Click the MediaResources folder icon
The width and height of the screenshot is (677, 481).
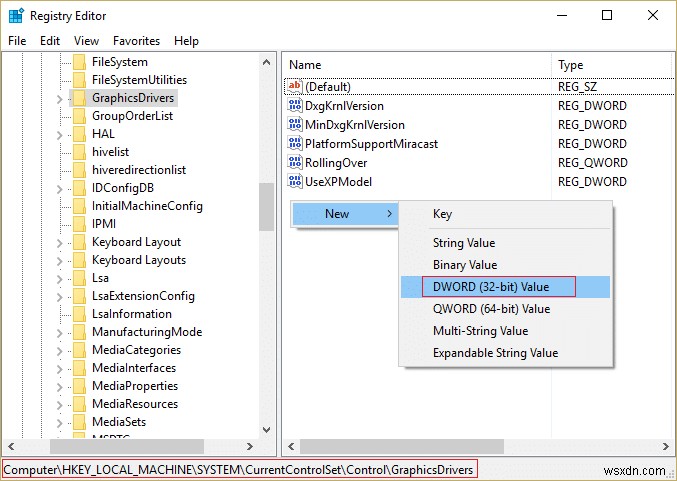[x=79, y=404]
